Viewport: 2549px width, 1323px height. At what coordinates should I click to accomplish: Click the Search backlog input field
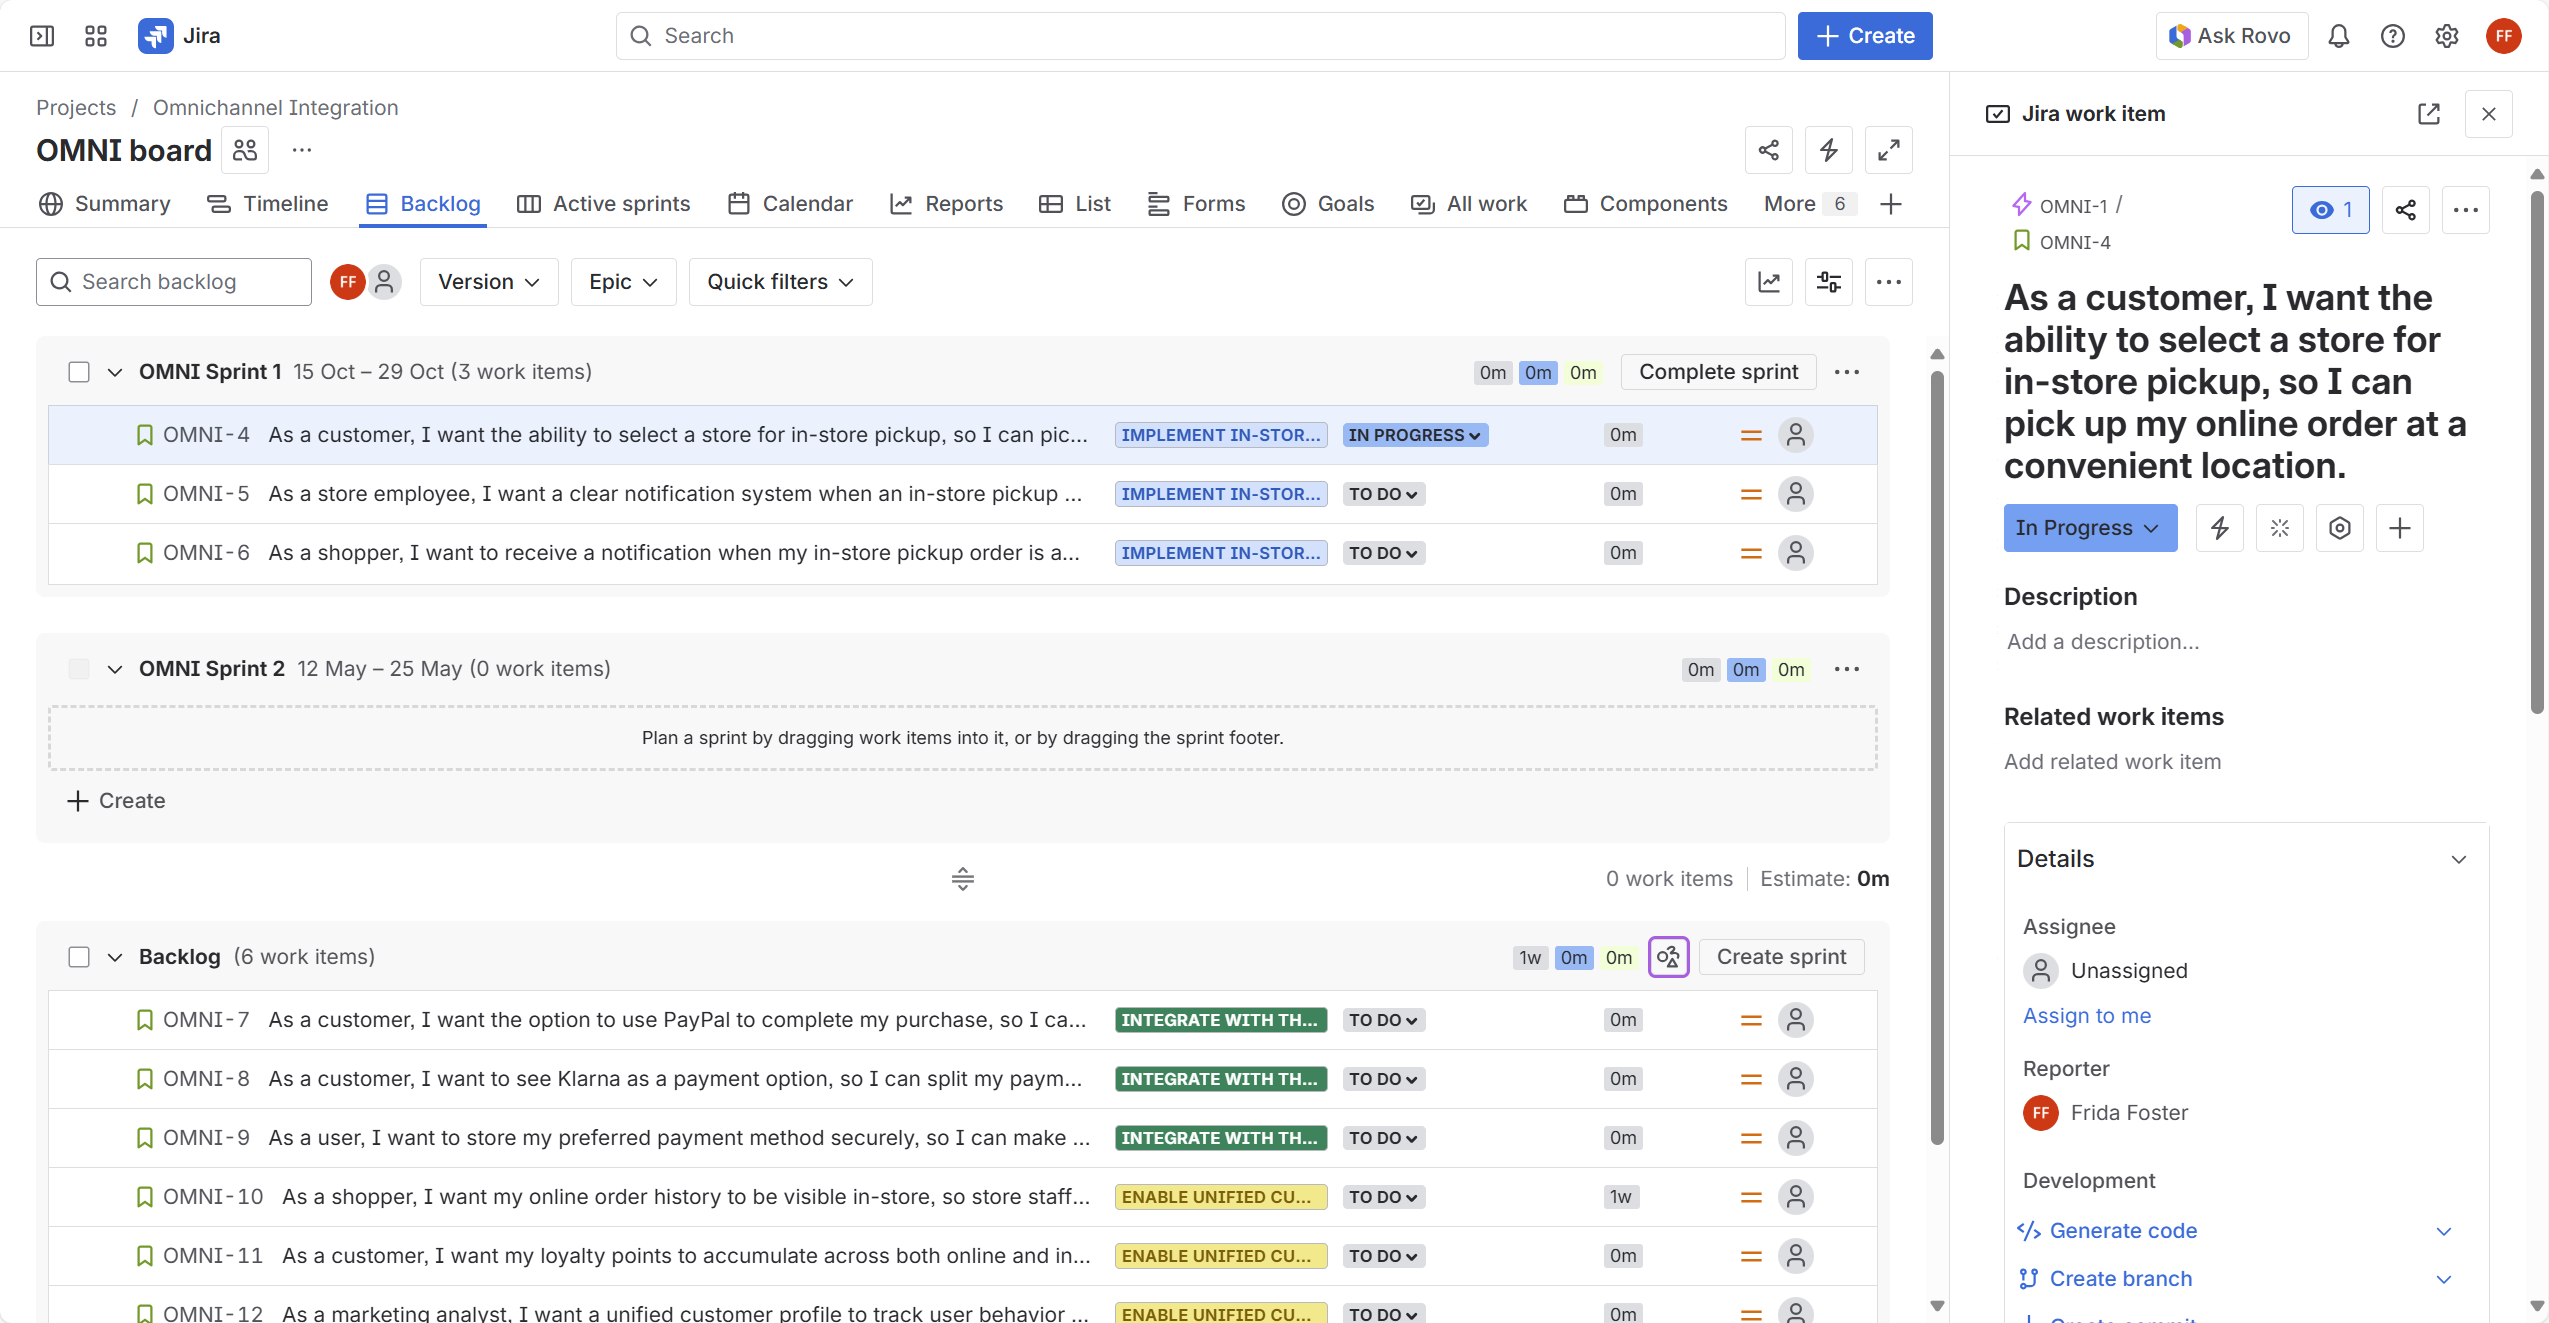(x=175, y=282)
